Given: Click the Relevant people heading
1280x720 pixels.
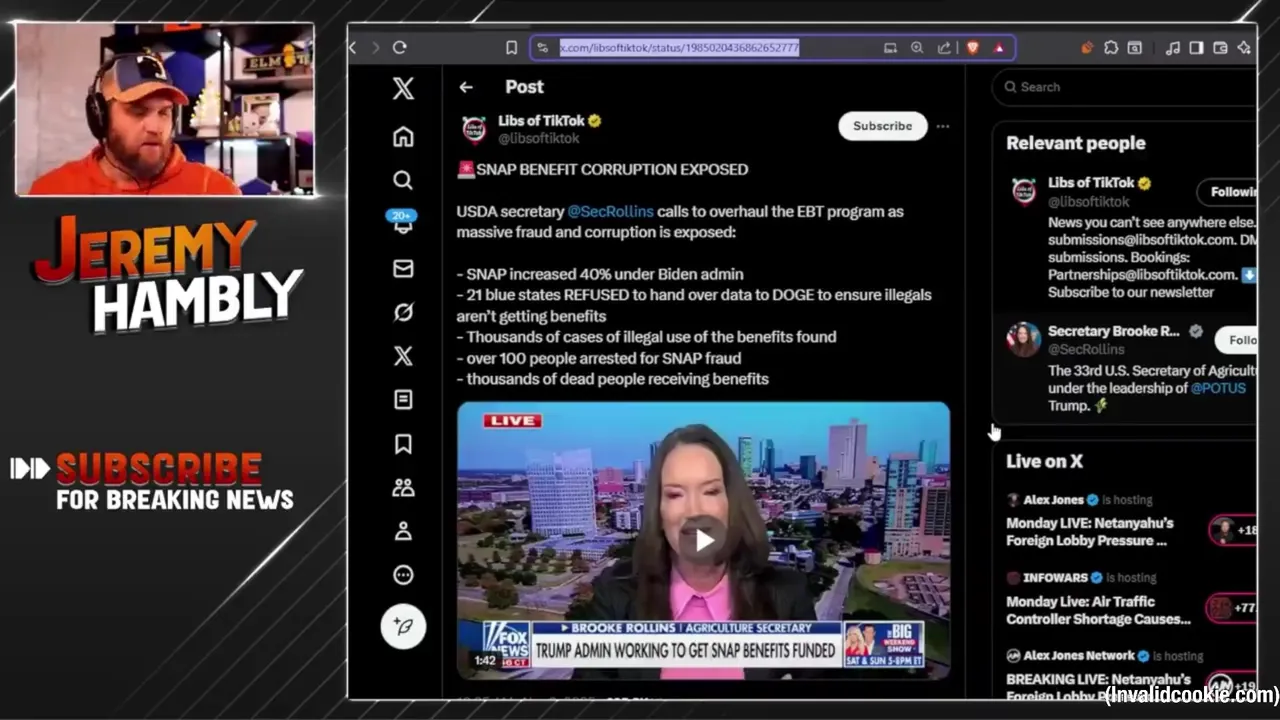Looking at the screenshot, I should [x=1076, y=143].
